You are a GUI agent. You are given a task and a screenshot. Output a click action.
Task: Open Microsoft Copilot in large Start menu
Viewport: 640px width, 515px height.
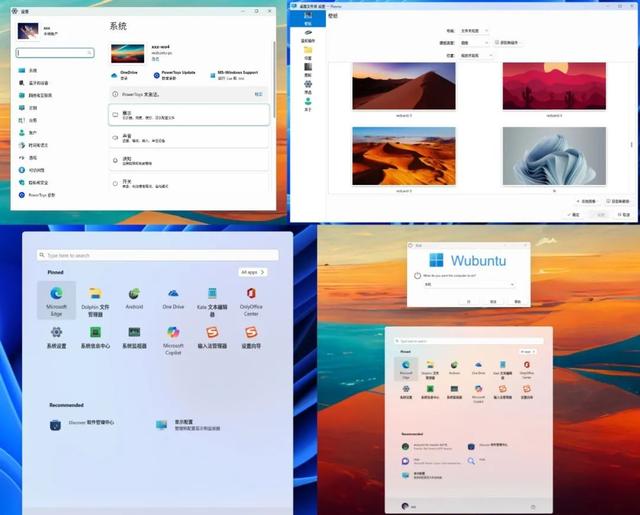pyautogui.click(x=173, y=340)
